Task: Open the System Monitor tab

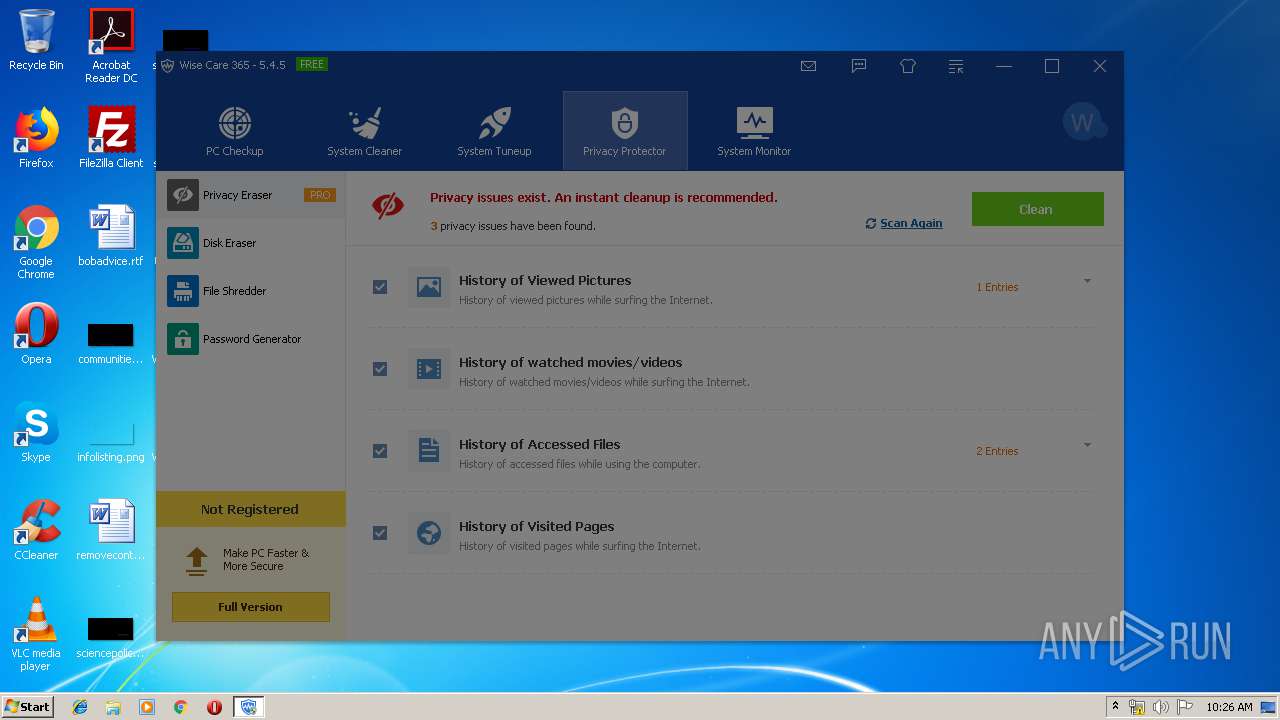Action: click(754, 131)
